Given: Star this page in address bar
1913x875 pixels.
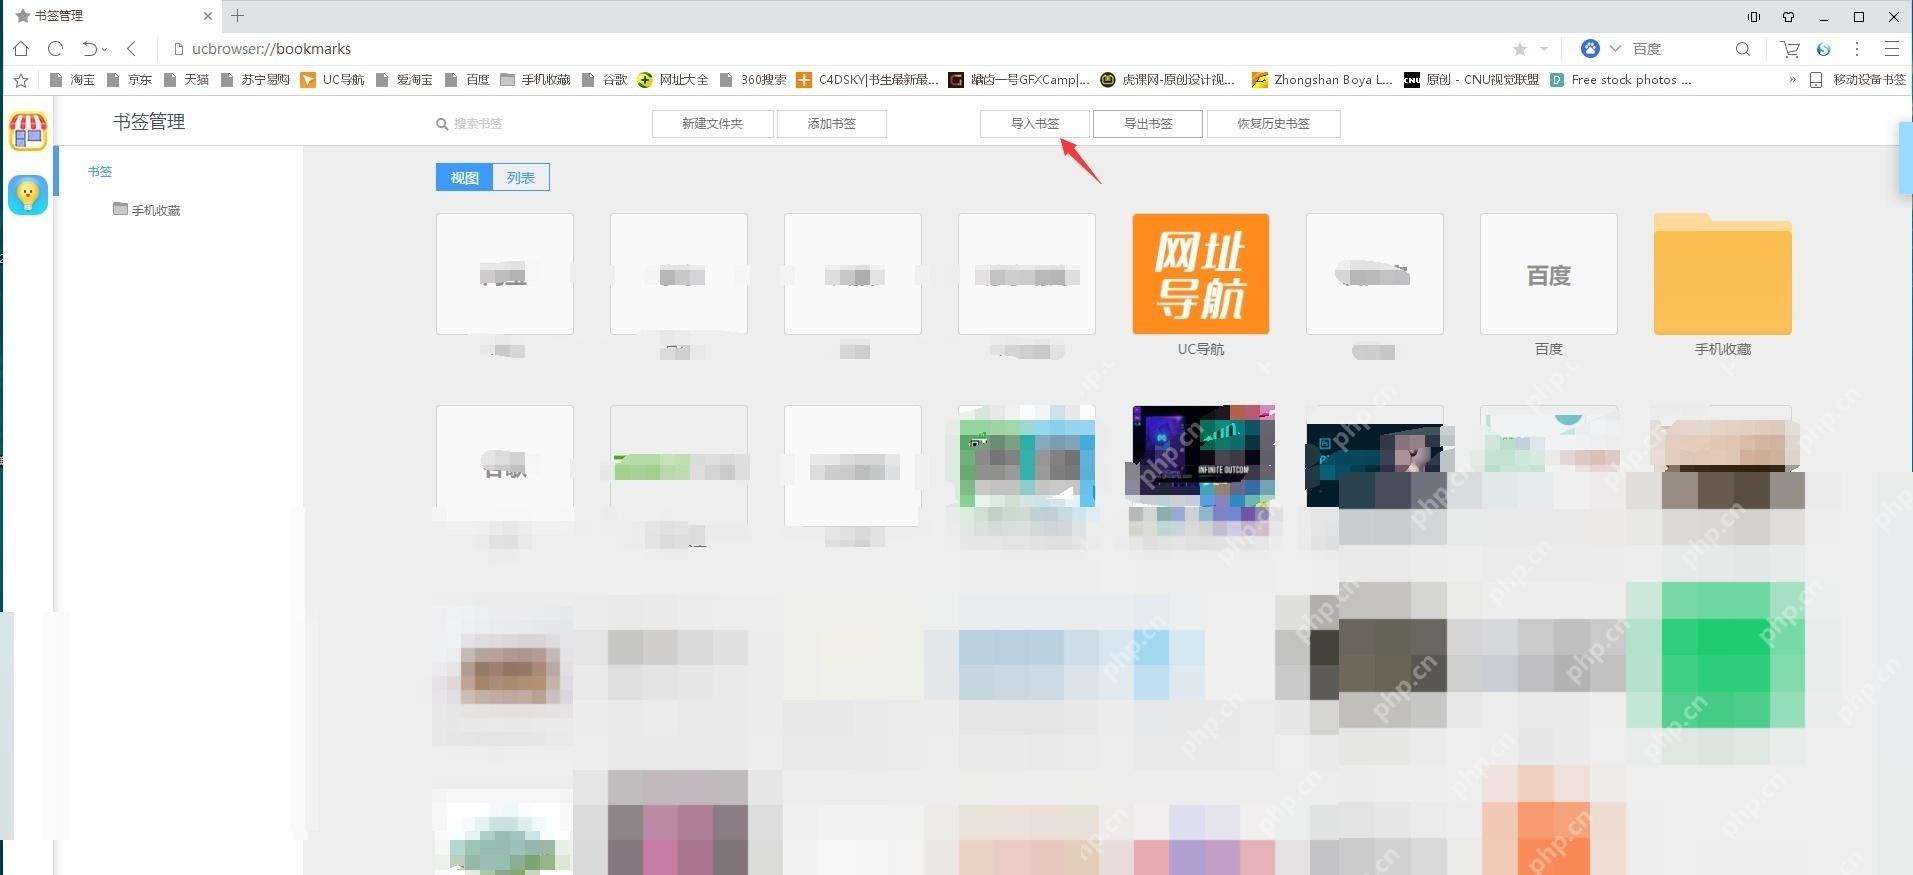Looking at the screenshot, I should (x=1520, y=49).
